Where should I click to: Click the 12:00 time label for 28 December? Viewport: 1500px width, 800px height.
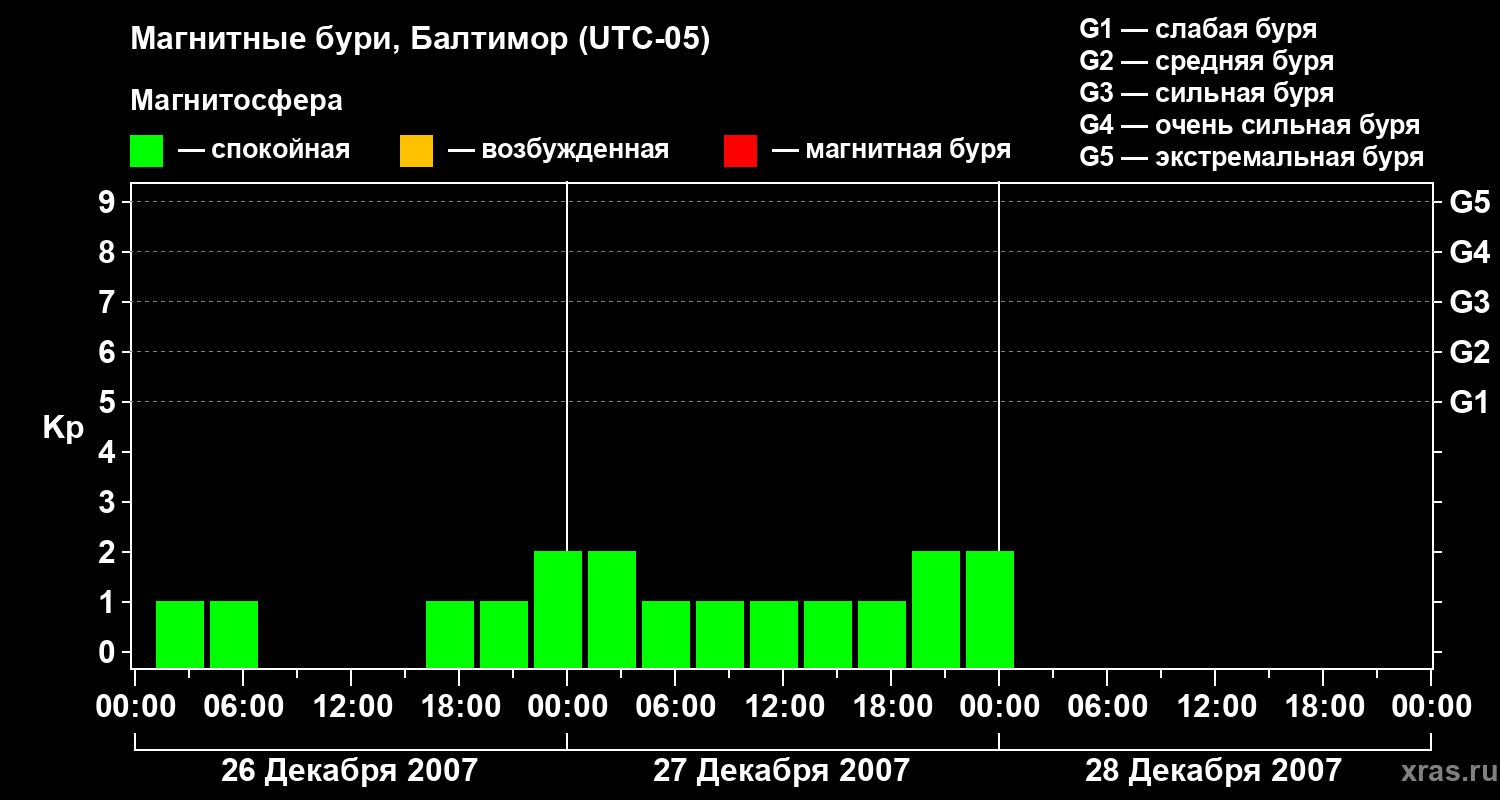click(x=1215, y=707)
